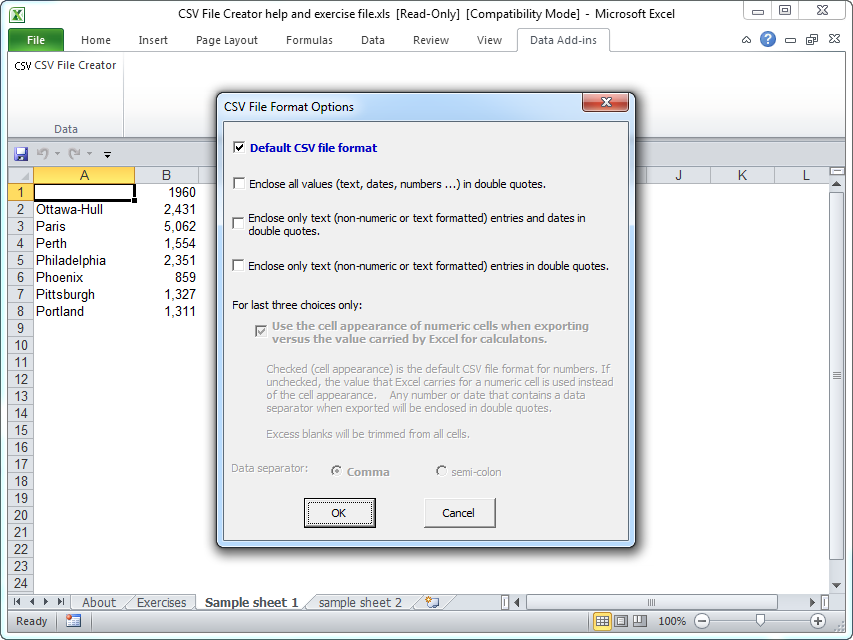Switch to the Insert ribbon tab
This screenshot has height=640, width=853.
point(153,40)
